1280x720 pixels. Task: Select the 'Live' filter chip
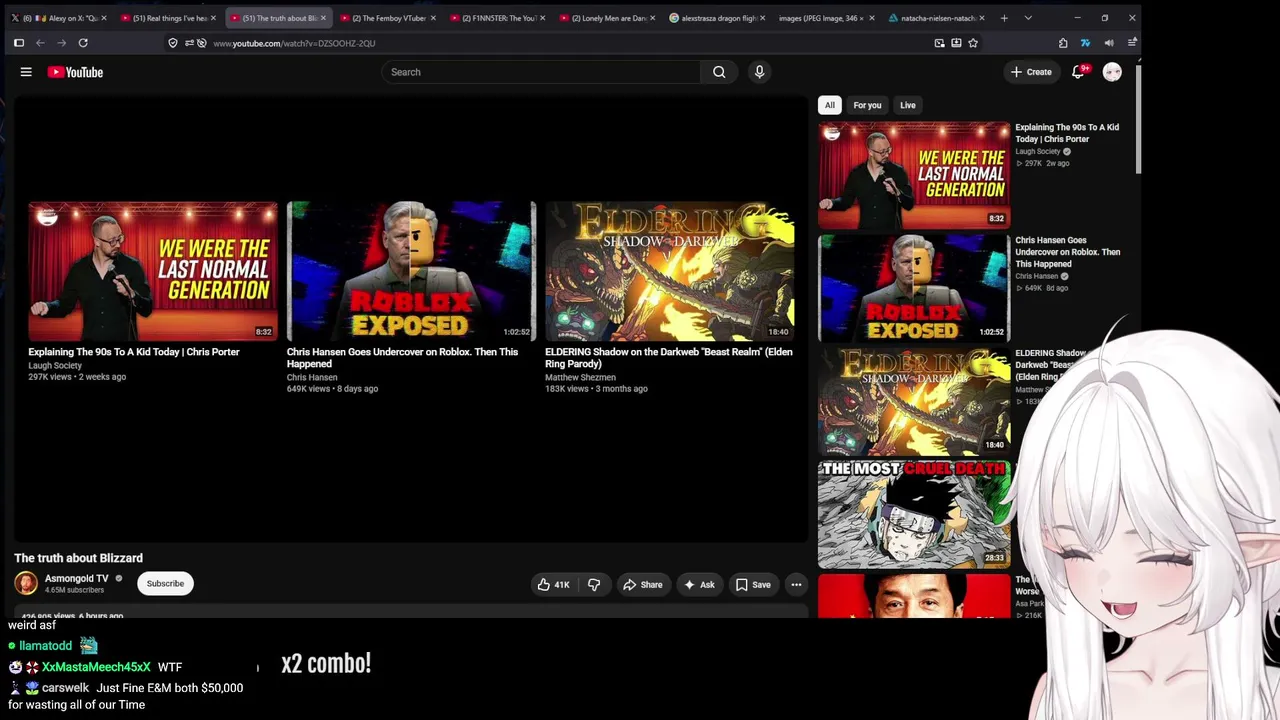pyautogui.click(x=907, y=105)
